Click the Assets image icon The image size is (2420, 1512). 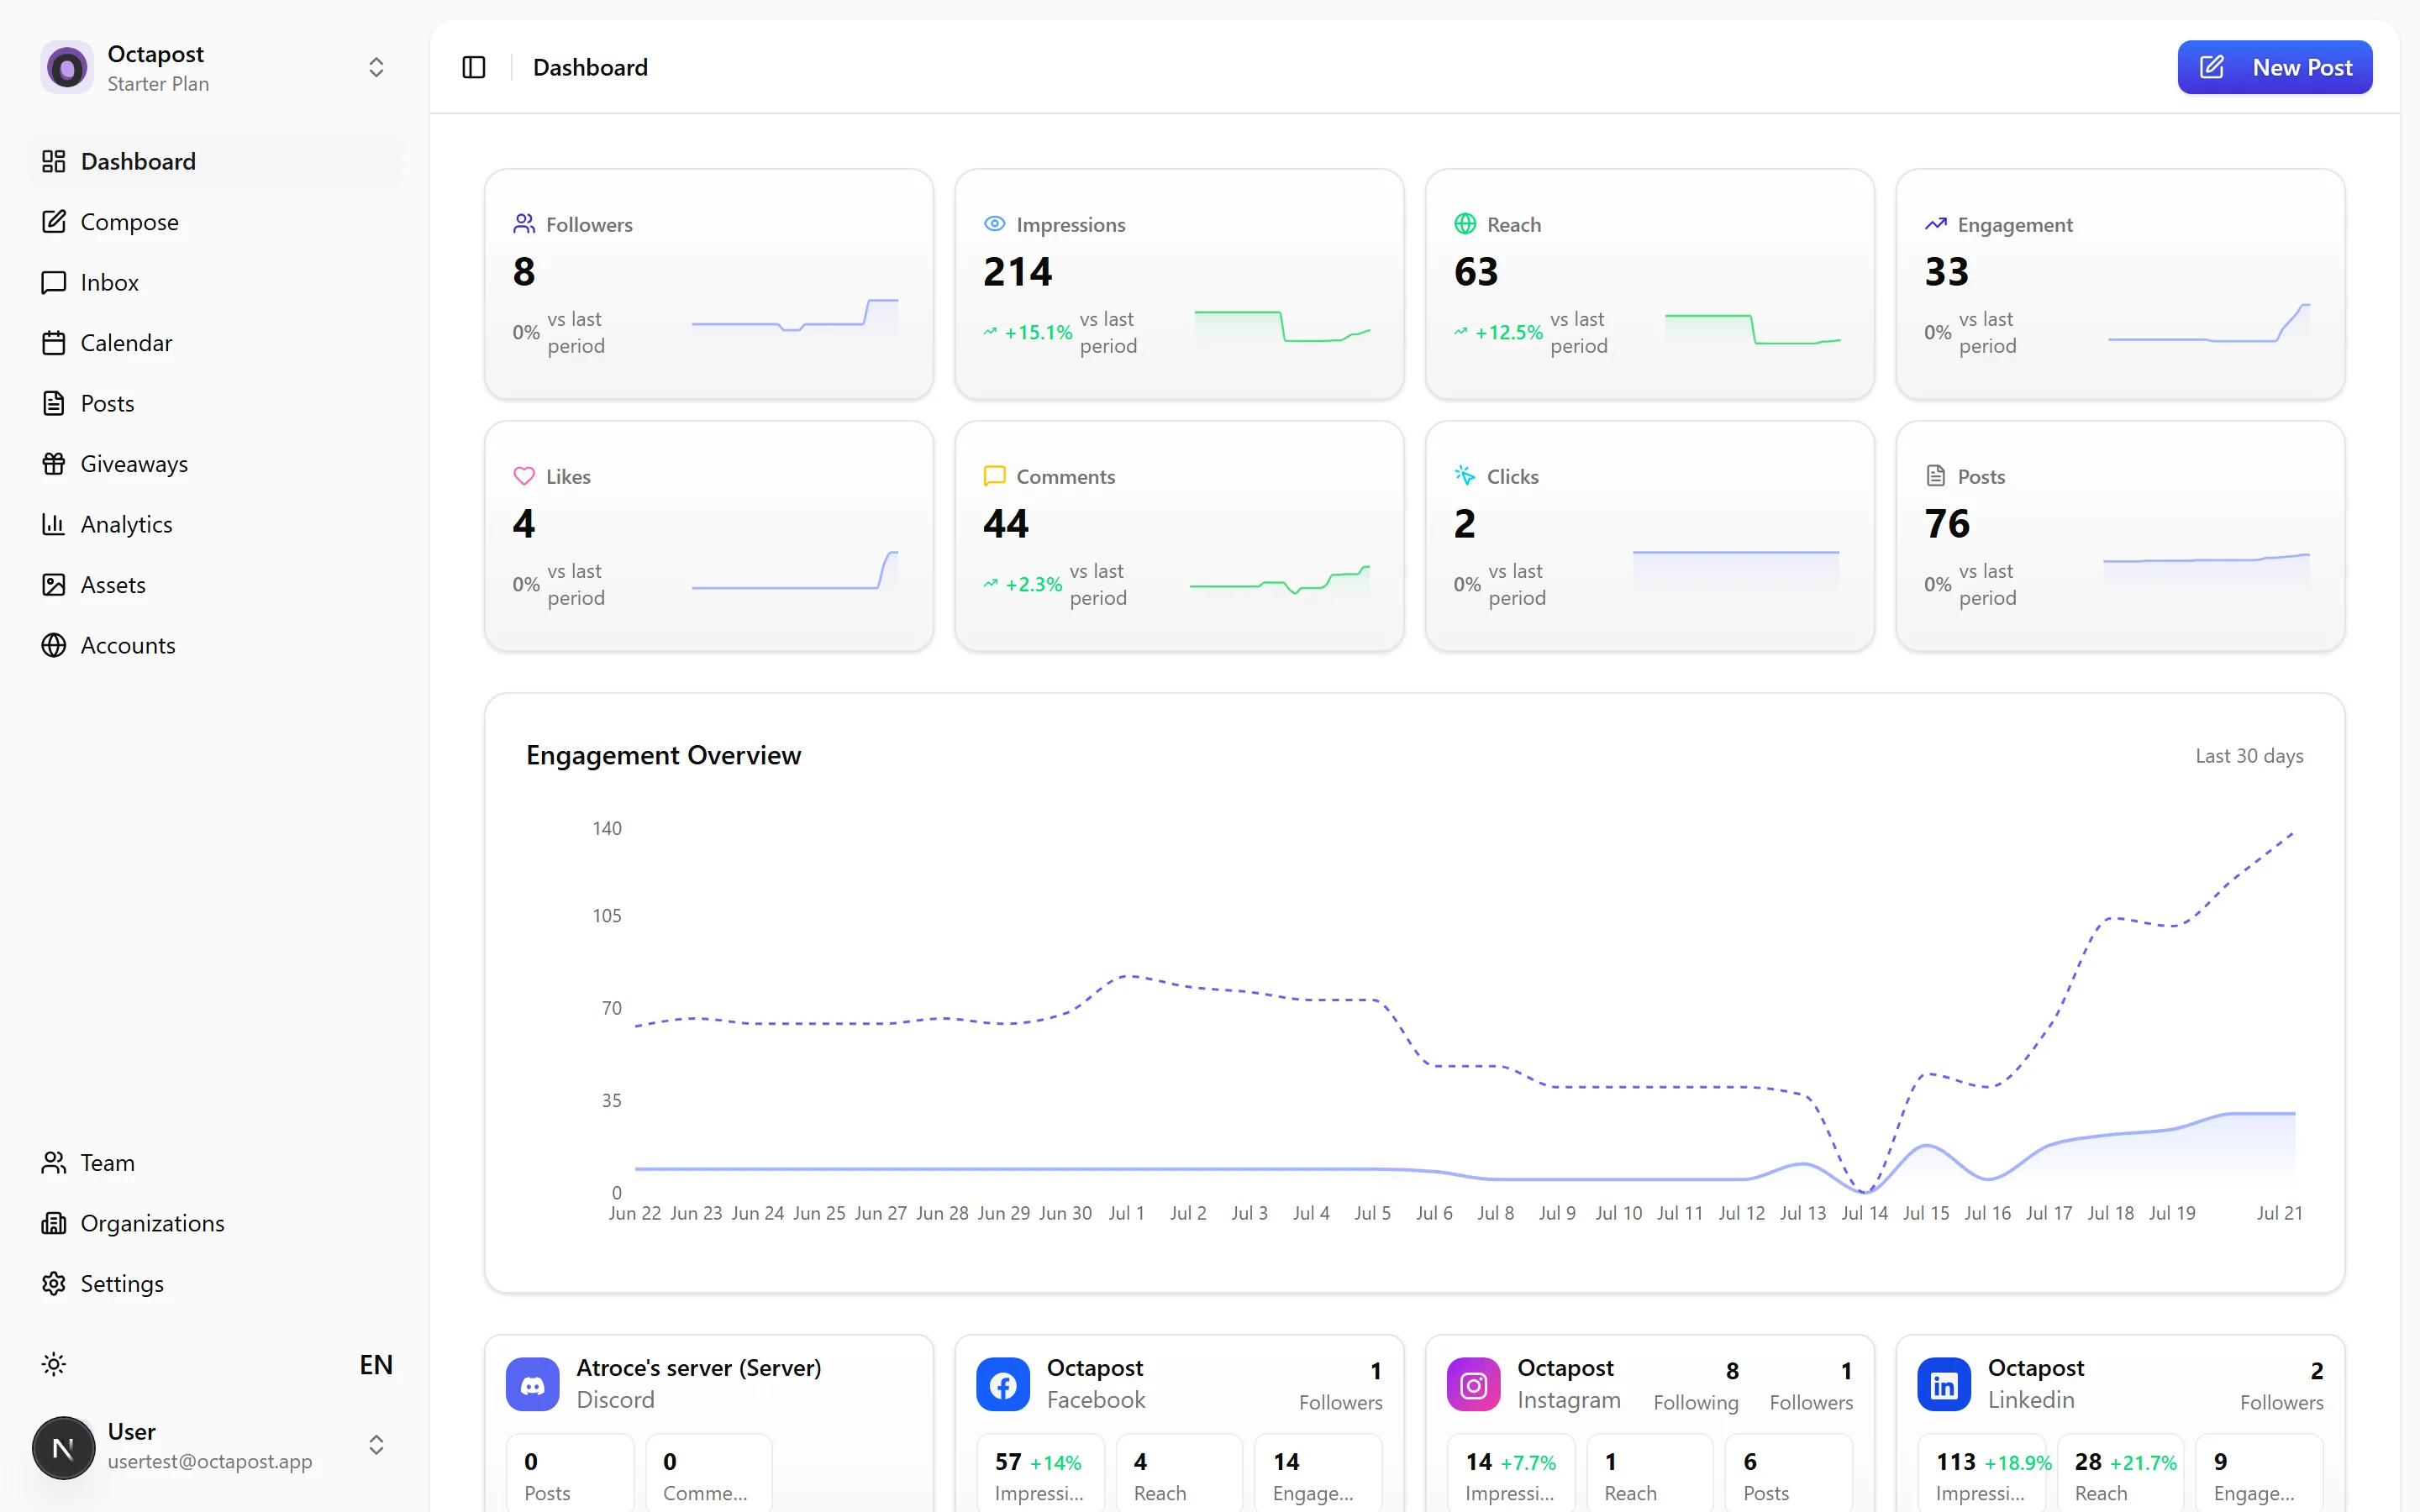(54, 585)
